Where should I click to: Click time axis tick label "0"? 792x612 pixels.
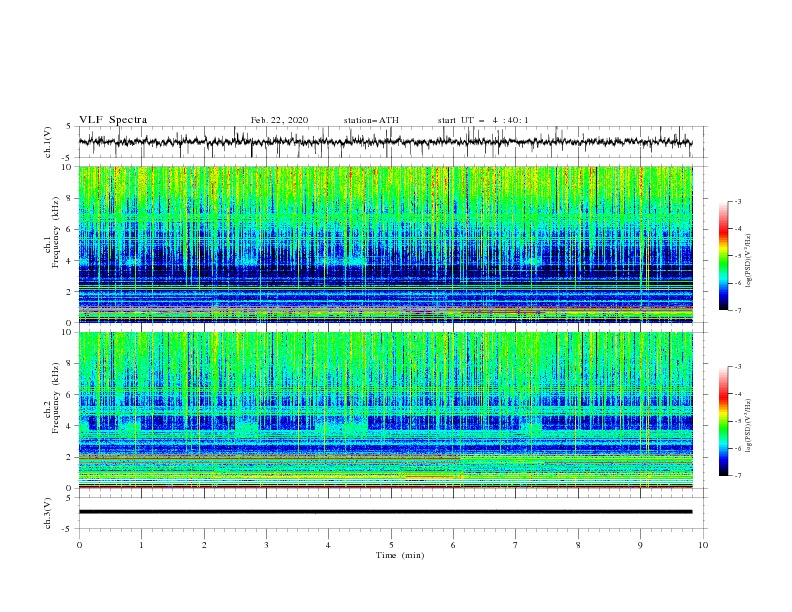click(x=79, y=545)
